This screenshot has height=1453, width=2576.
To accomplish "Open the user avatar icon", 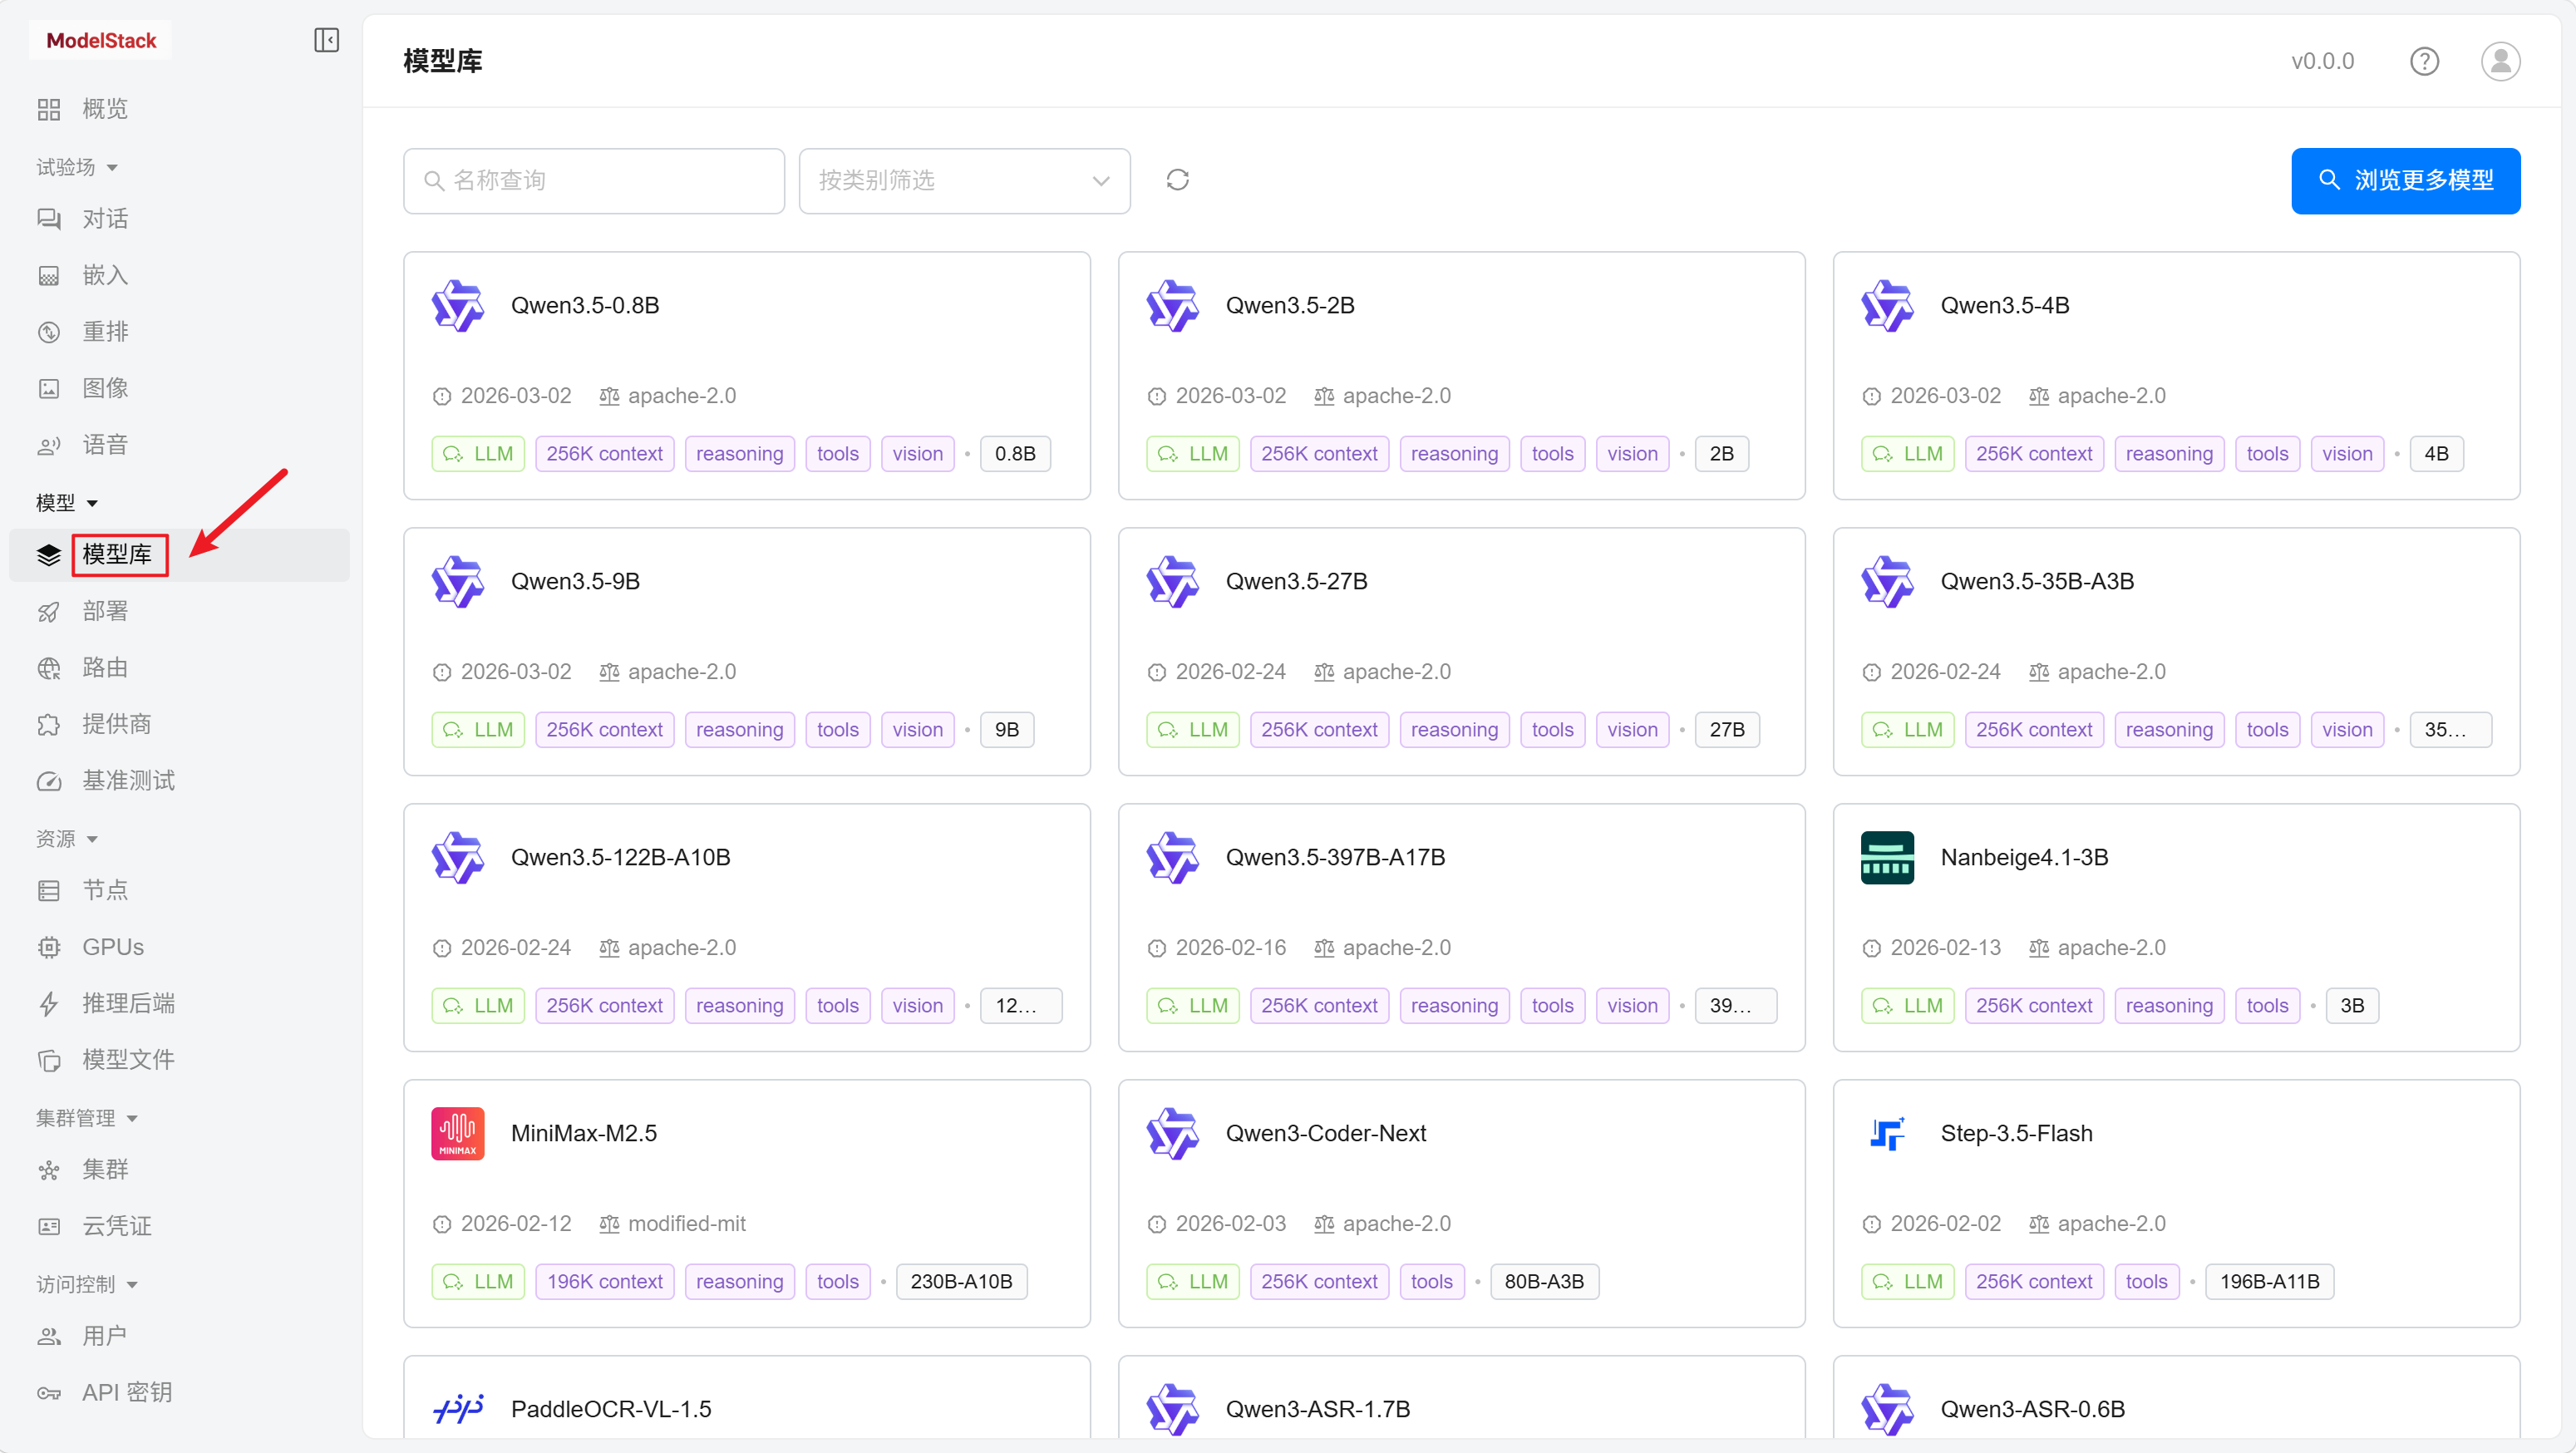I will coord(2500,61).
